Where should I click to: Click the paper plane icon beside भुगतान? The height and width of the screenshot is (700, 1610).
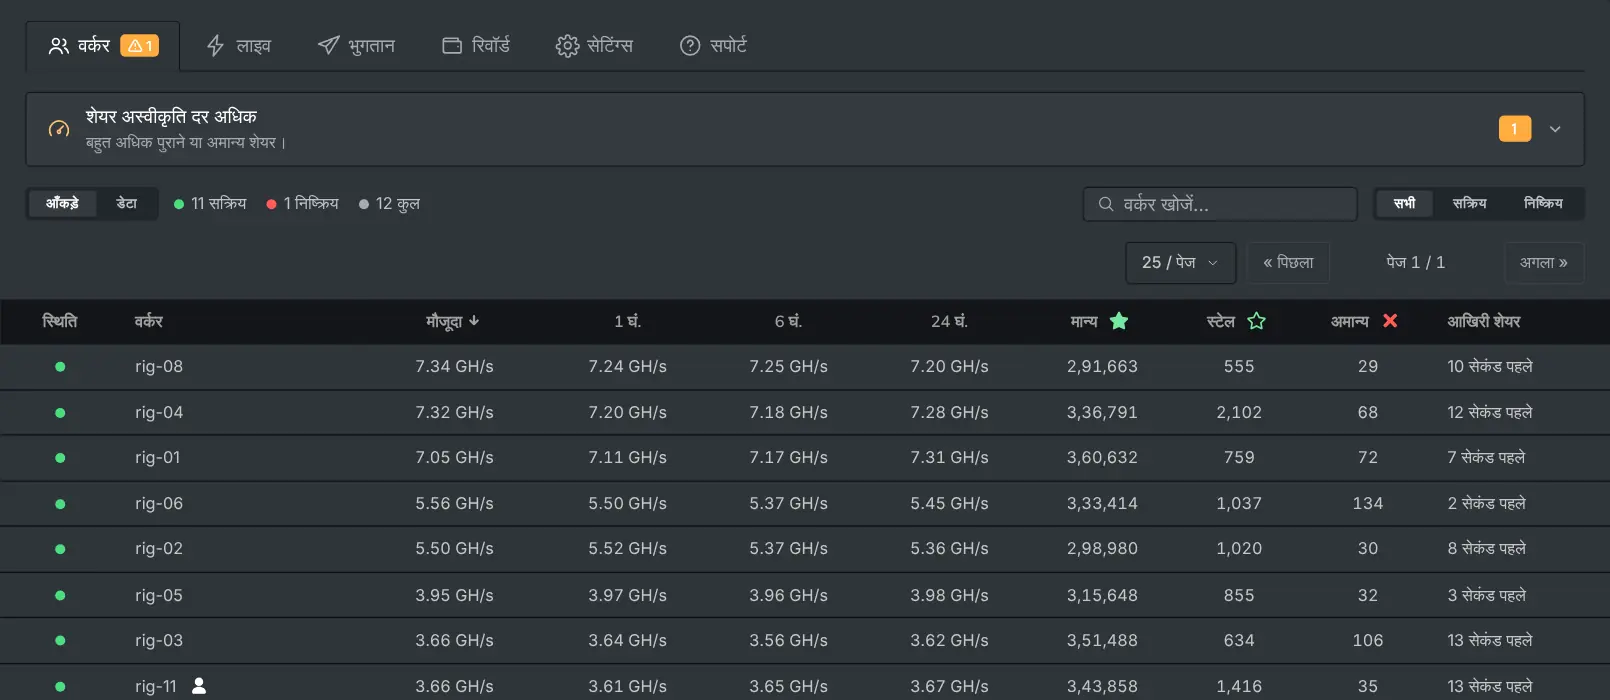coord(328,46)
